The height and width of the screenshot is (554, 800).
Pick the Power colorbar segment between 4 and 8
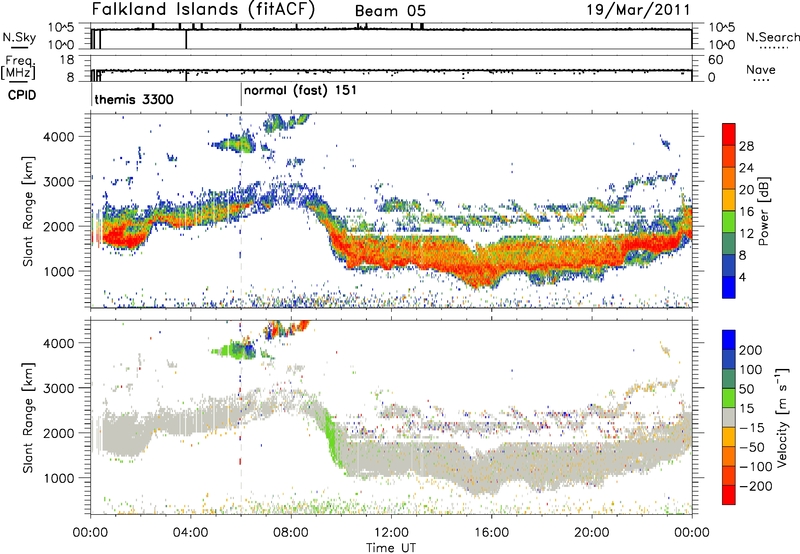[x=729, y=266]
